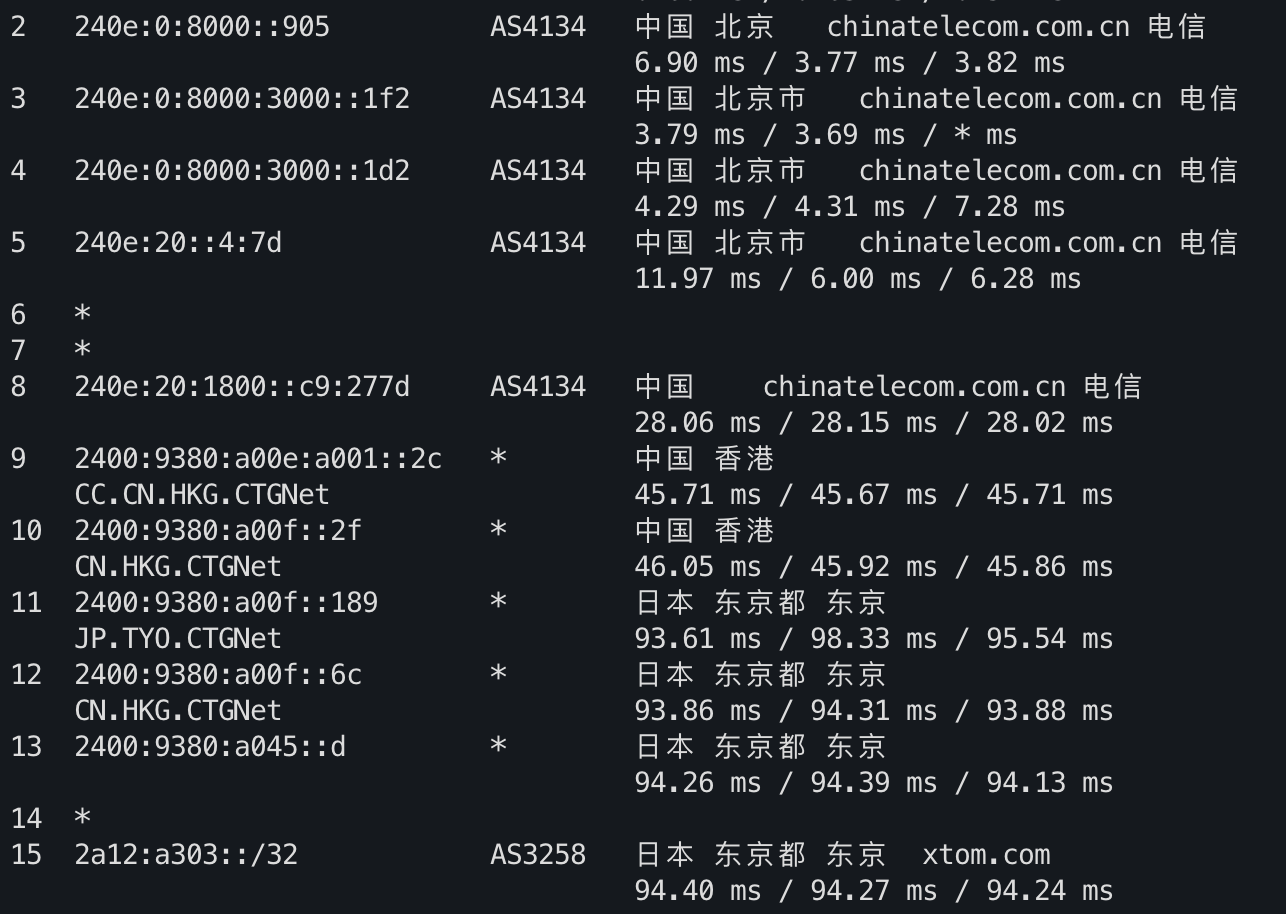Click hop 8 address 240e:20:1800::c9:277d
Screen dimensions: 1286x914
click(x=242, y=387)
